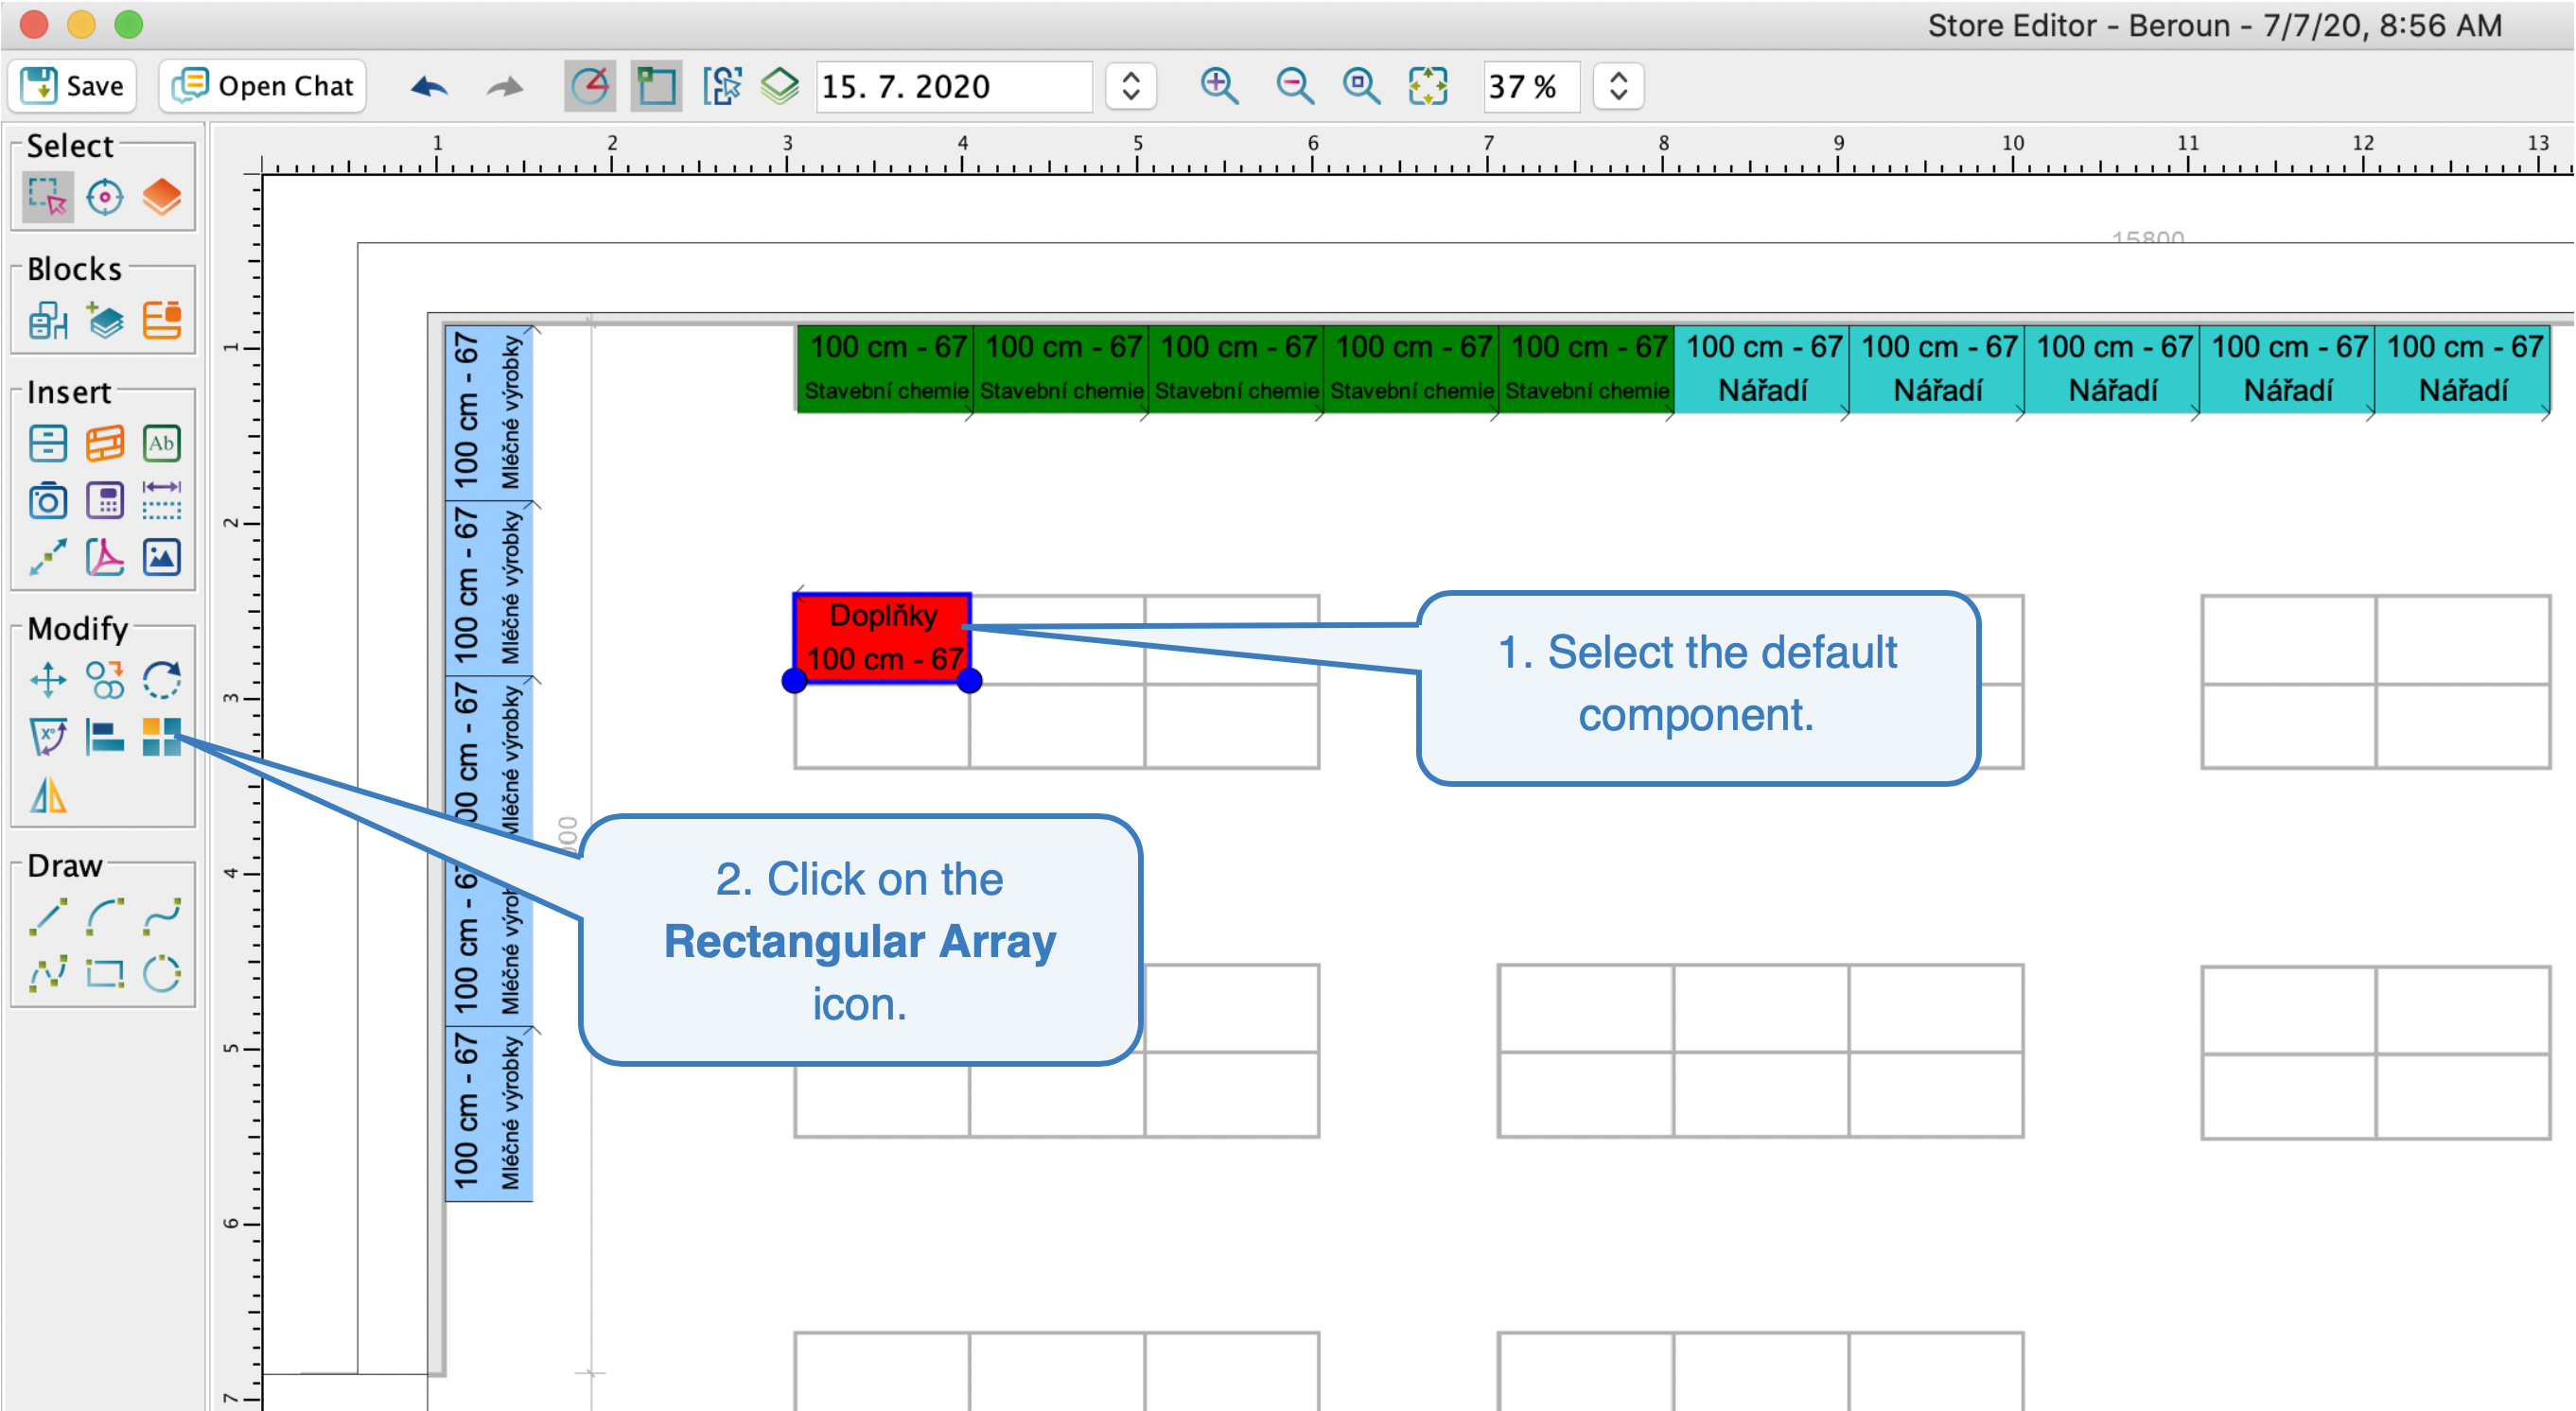This screenshot has height=1411, width=2576.
Task: Click the red macOS close window button
Action: [34, 24]
